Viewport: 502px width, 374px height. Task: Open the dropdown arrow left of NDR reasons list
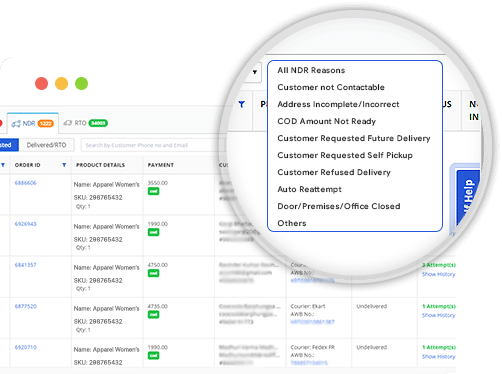(x=255, y=72)
